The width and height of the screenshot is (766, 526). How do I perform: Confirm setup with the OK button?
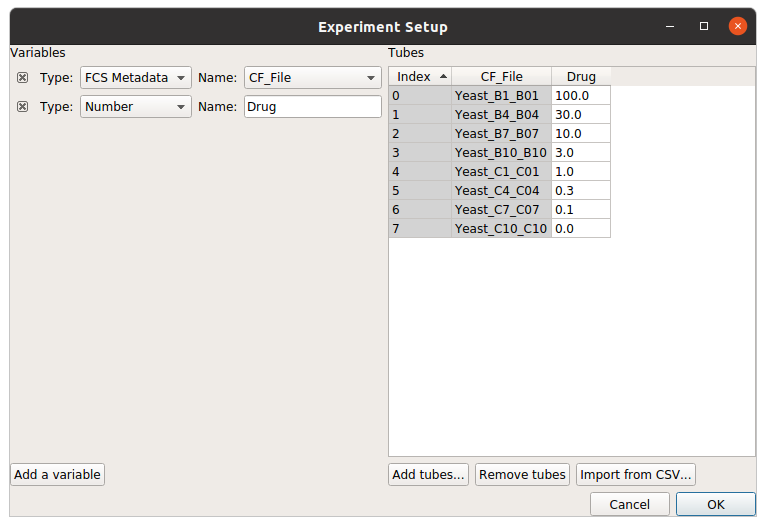[x=716, y=505]
